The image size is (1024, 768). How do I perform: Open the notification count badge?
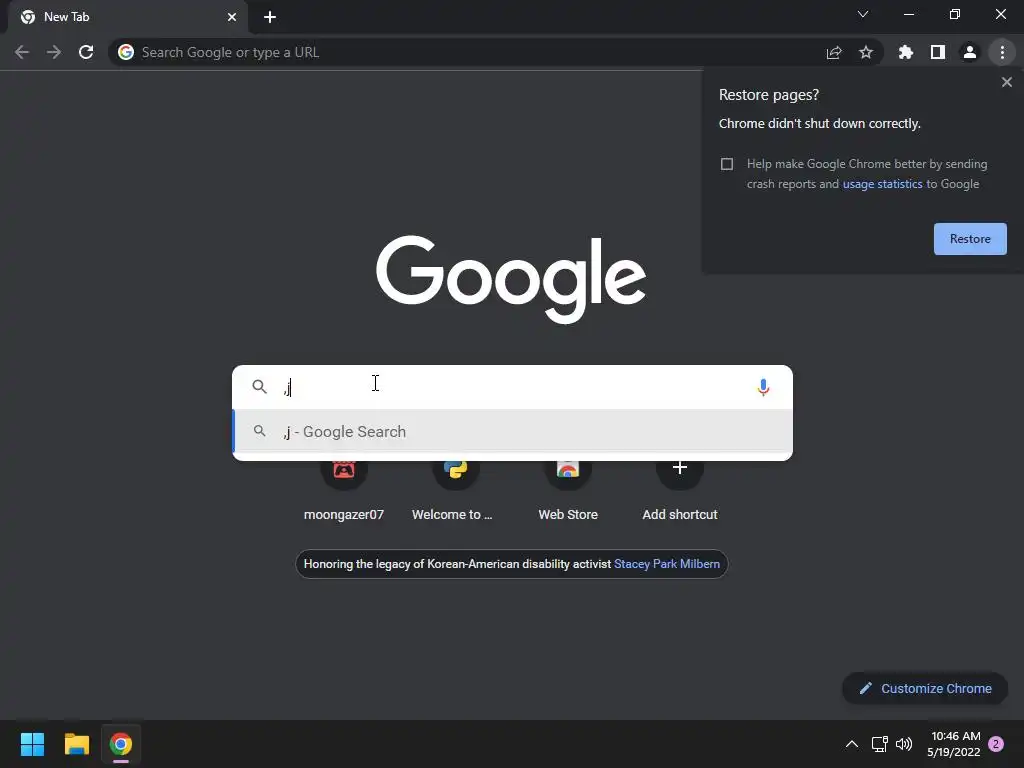click(996, 744)
